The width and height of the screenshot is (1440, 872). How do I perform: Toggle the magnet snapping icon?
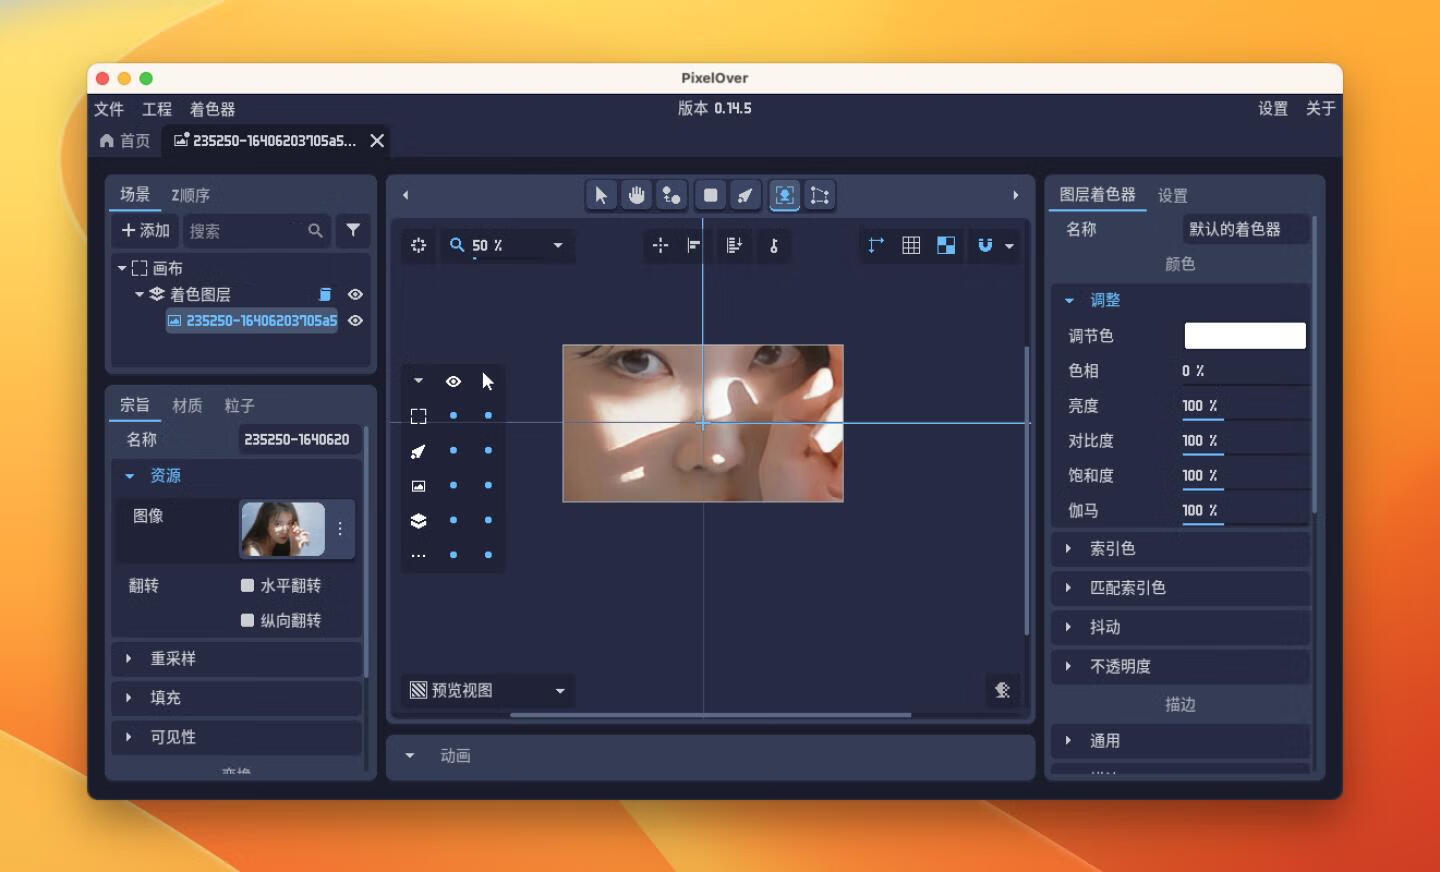point(985,245)
